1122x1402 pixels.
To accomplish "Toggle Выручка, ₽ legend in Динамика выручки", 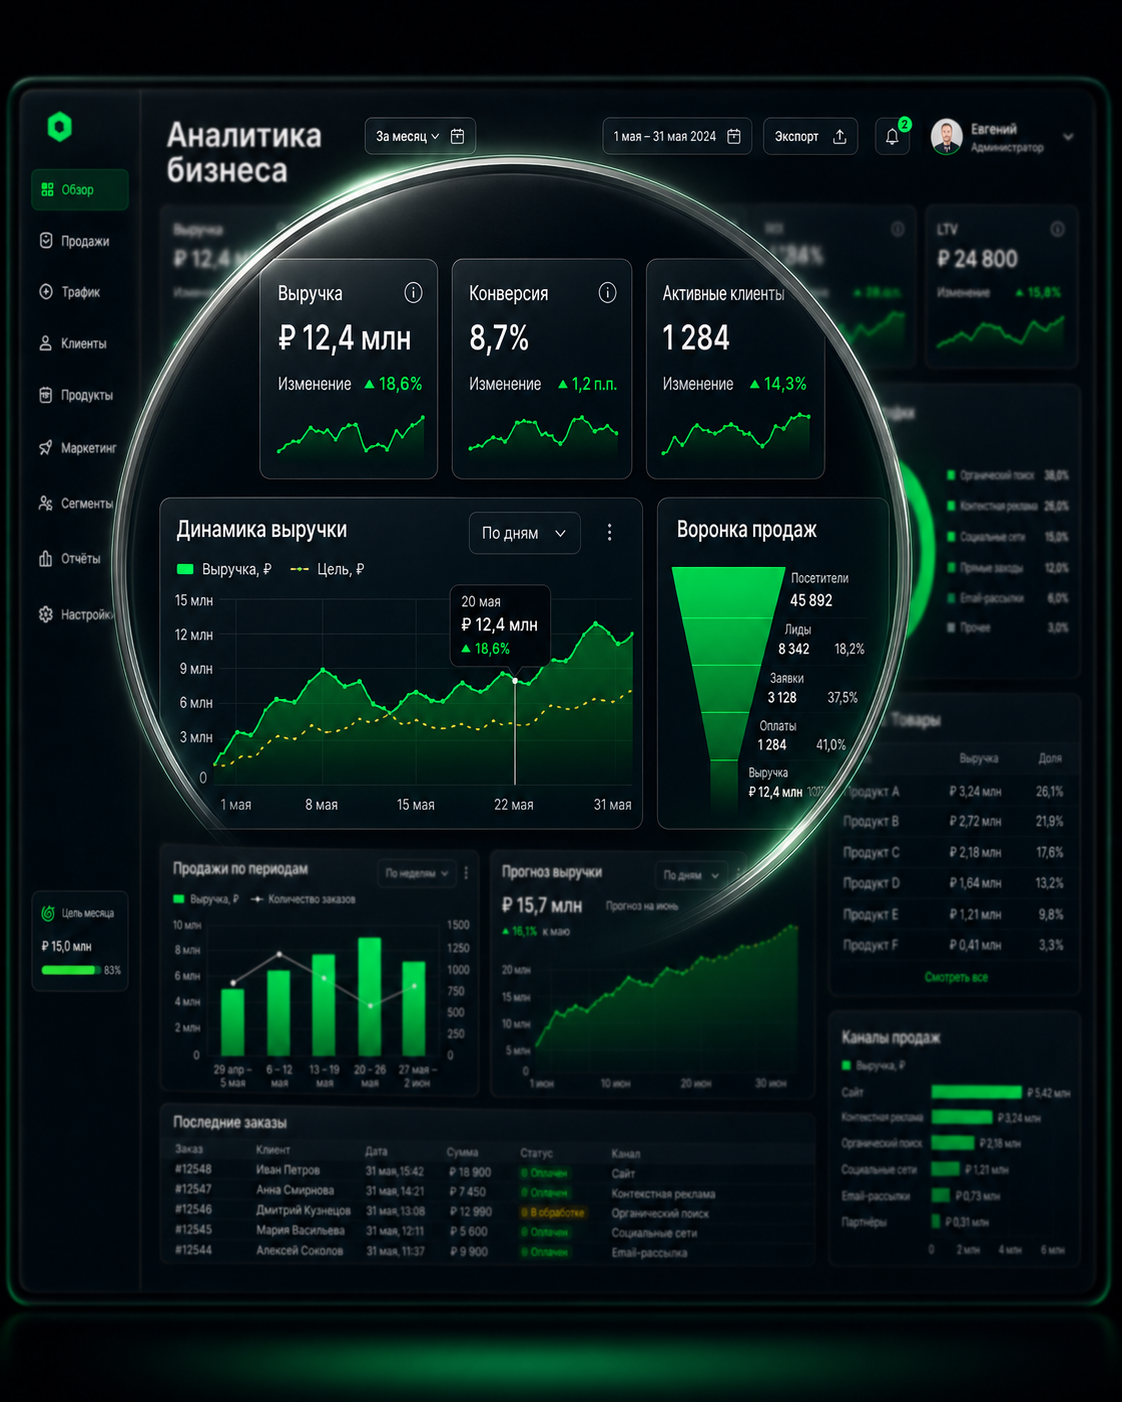I will (224, 569).
